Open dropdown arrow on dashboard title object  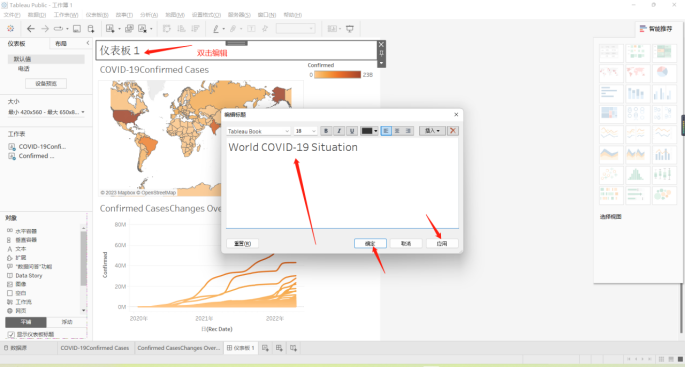click(x=382, y=63)
